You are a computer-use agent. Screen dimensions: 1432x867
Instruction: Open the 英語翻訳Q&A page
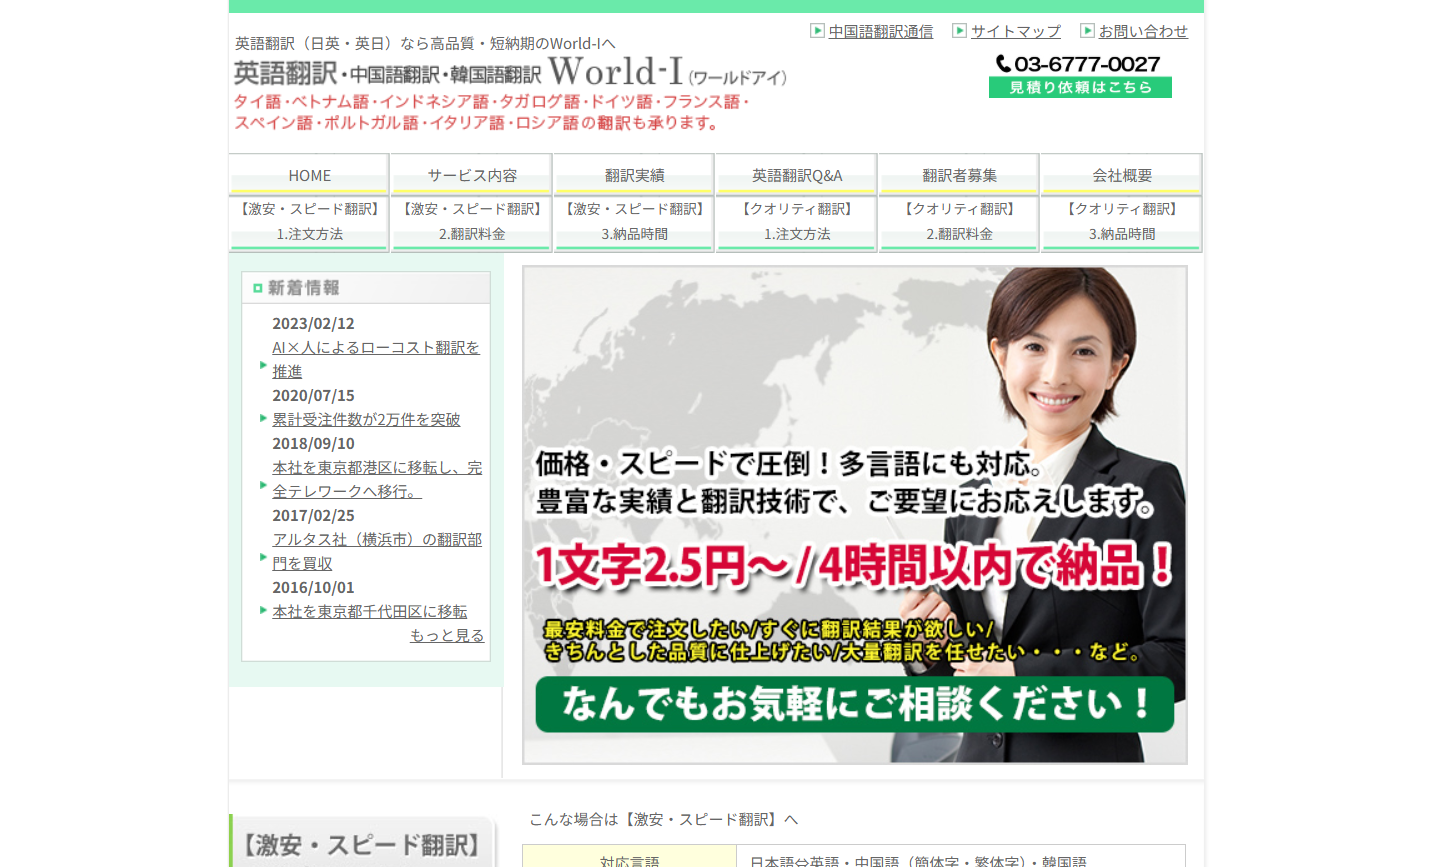(796, 175)
